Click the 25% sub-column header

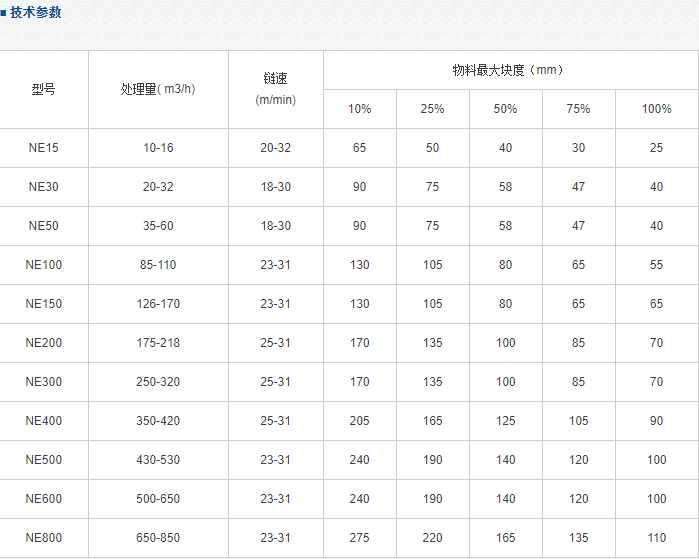[x=432, y=109]
